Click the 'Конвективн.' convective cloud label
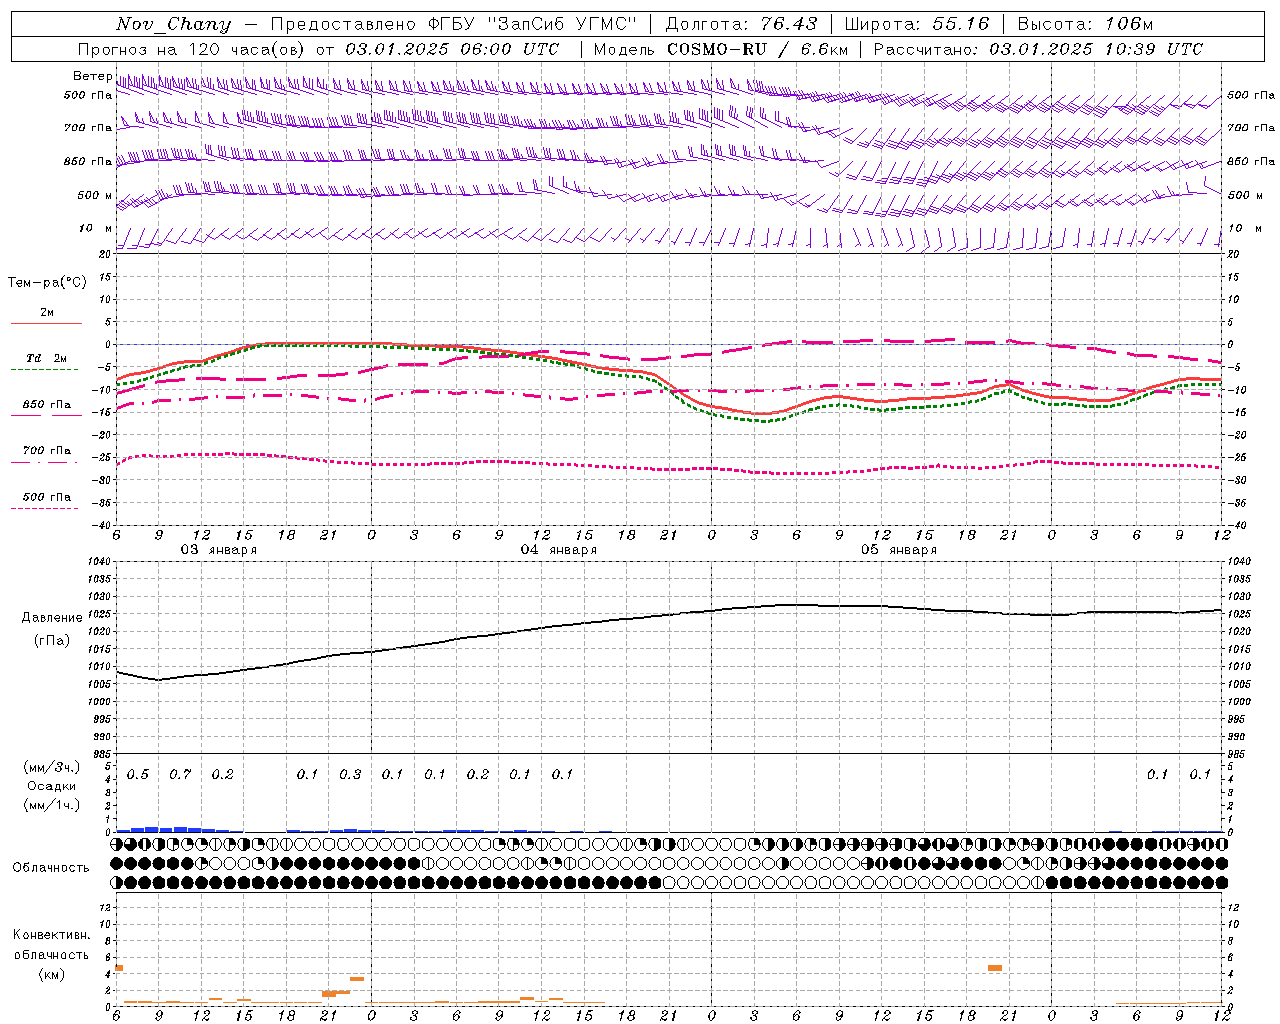This screenshot has width=1280, height=1024. pyautogui.click(x=51, y=935)
